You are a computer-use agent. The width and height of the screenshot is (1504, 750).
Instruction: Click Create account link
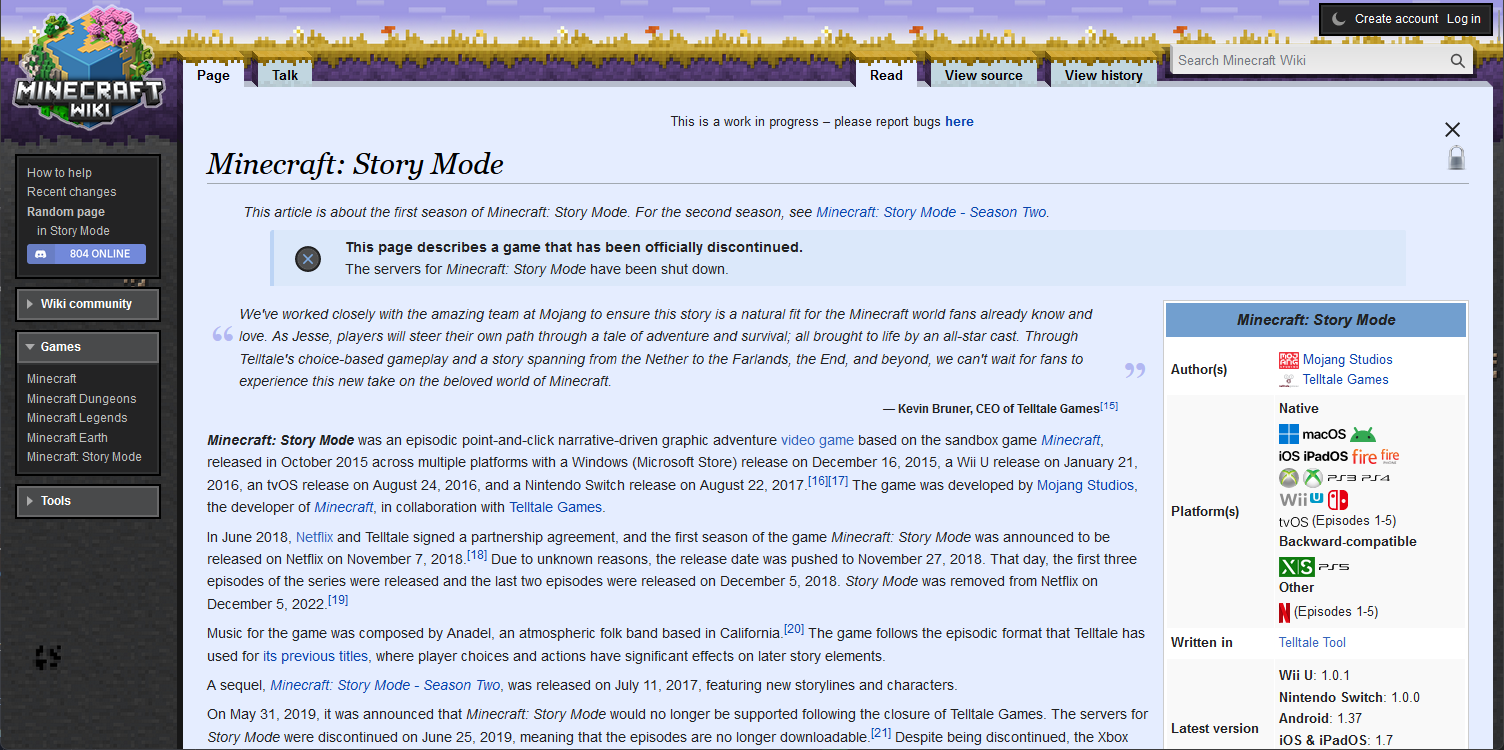pyautogui.click(x=1397, y=19)
